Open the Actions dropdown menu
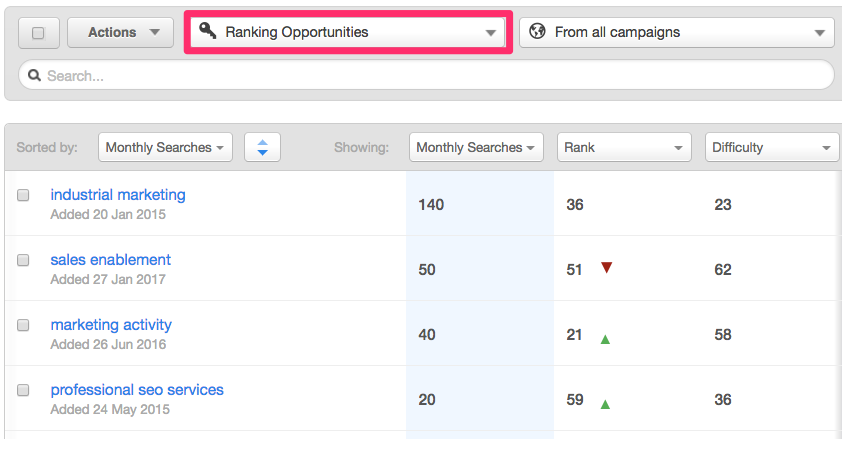Image resolution: width=842 pixels, height=460 pixels. 118,32
